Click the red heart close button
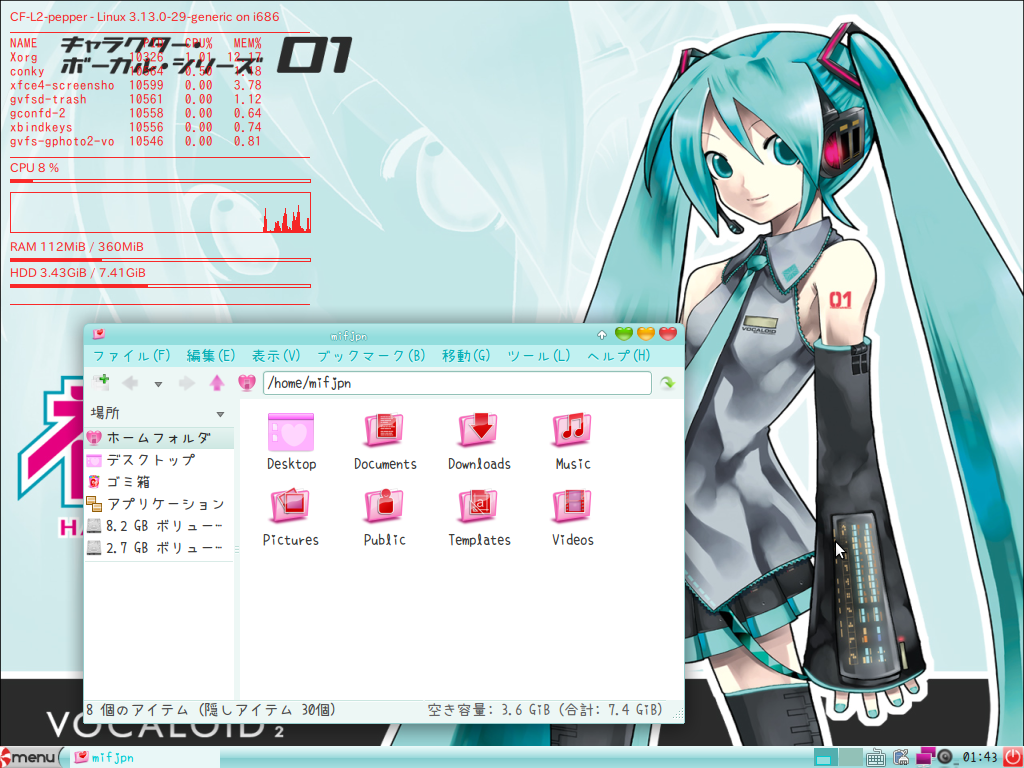1024x768 pixels. (667, 334)
